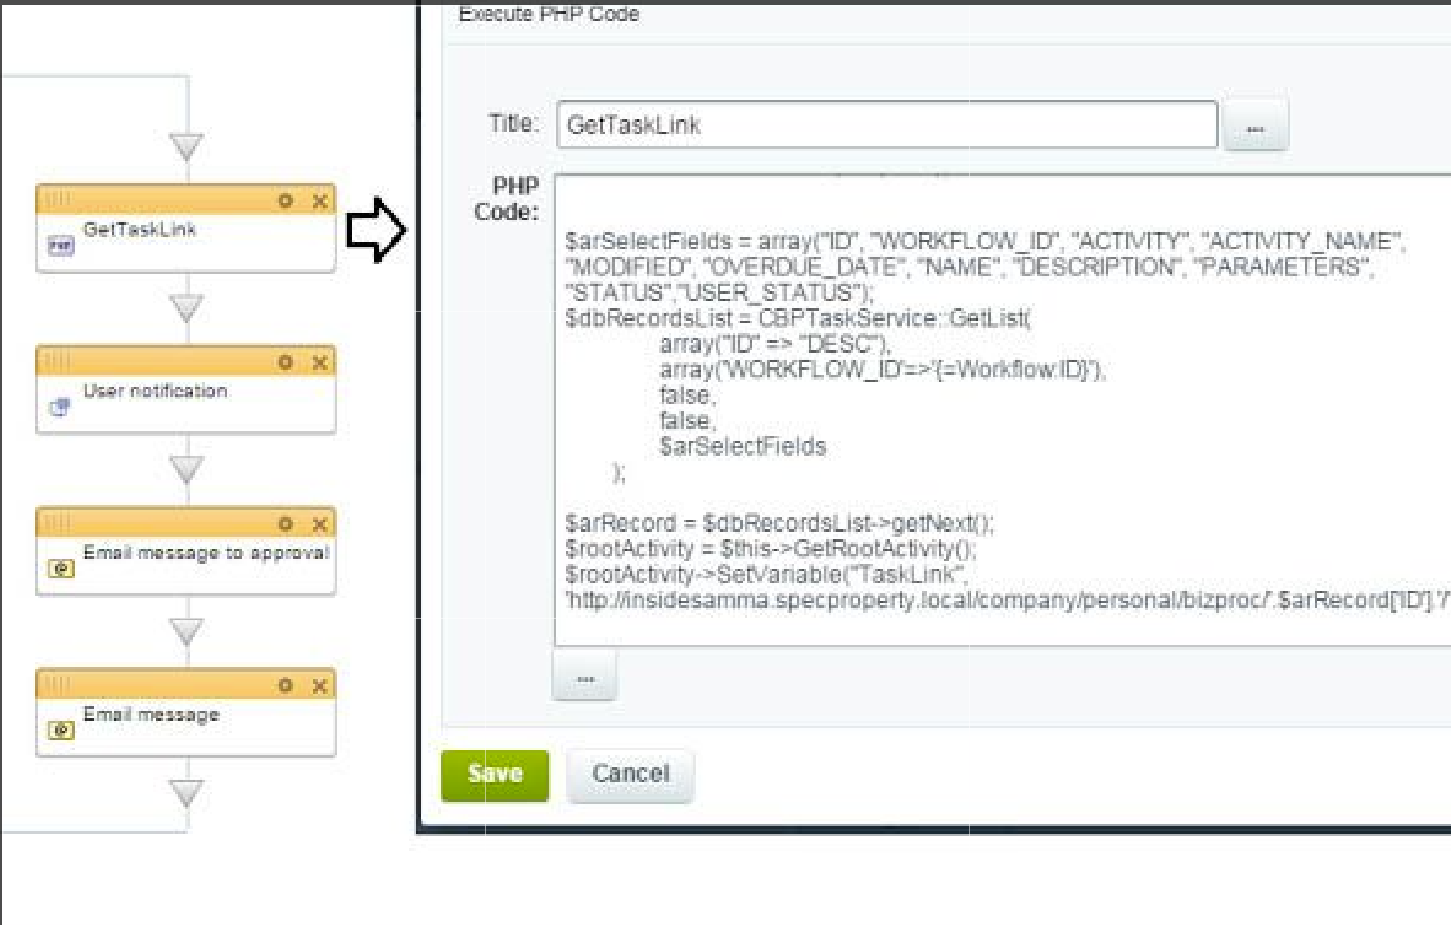This screenshot has height=925, width=1451.
Task: Open settings of Email message to approval
Action: click(x=286, y=524)
